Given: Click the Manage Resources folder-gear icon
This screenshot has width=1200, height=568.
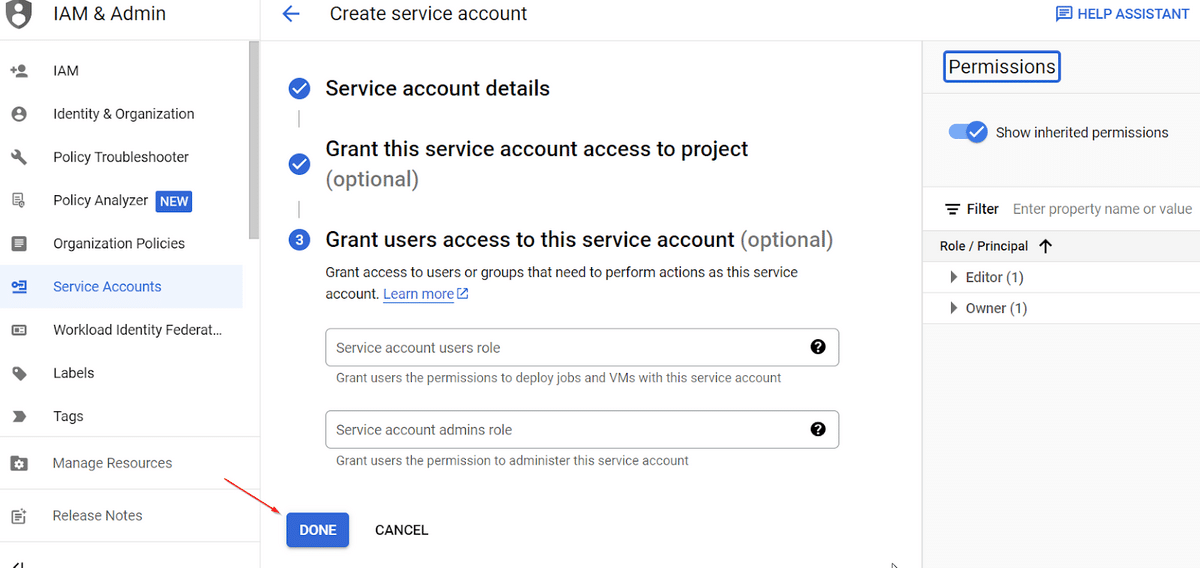Looking at the screenshot, I should coord(18,463).
